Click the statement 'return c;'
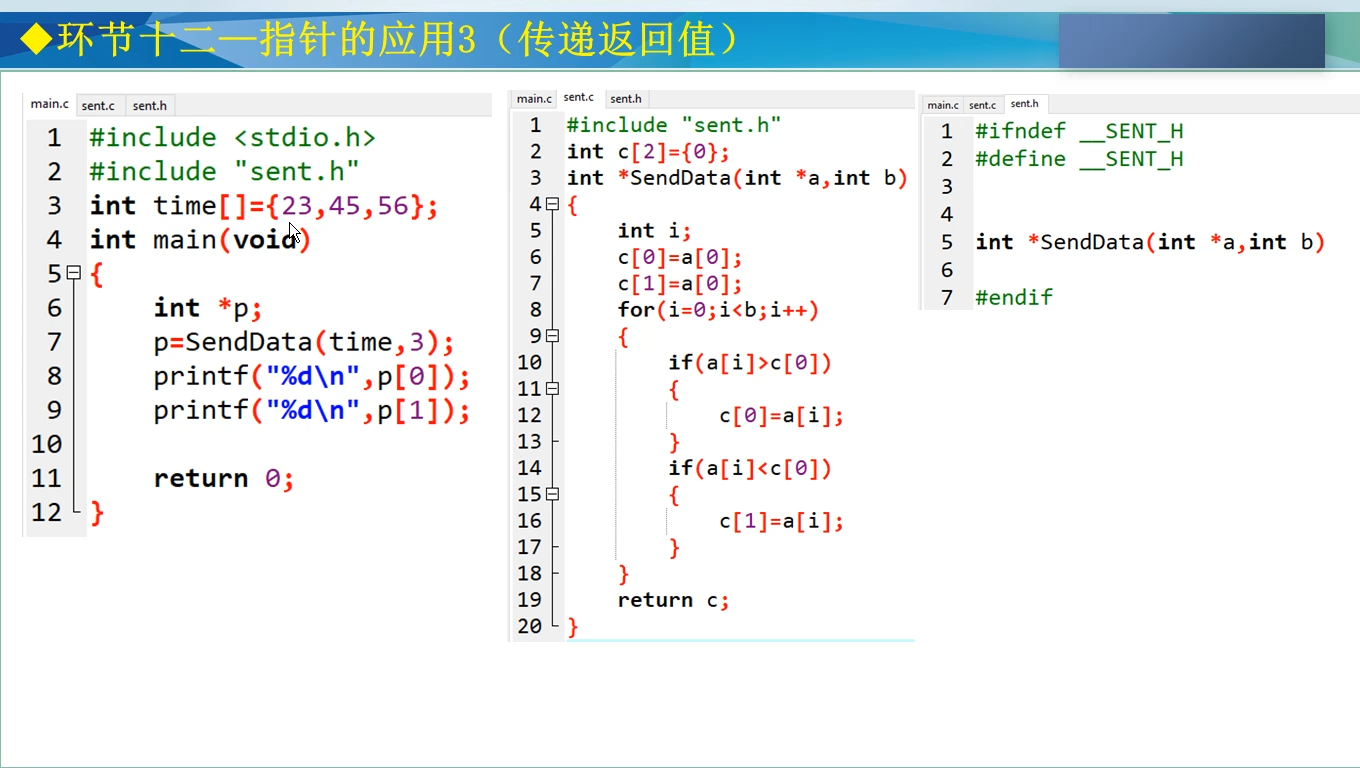 coord(674,600)
